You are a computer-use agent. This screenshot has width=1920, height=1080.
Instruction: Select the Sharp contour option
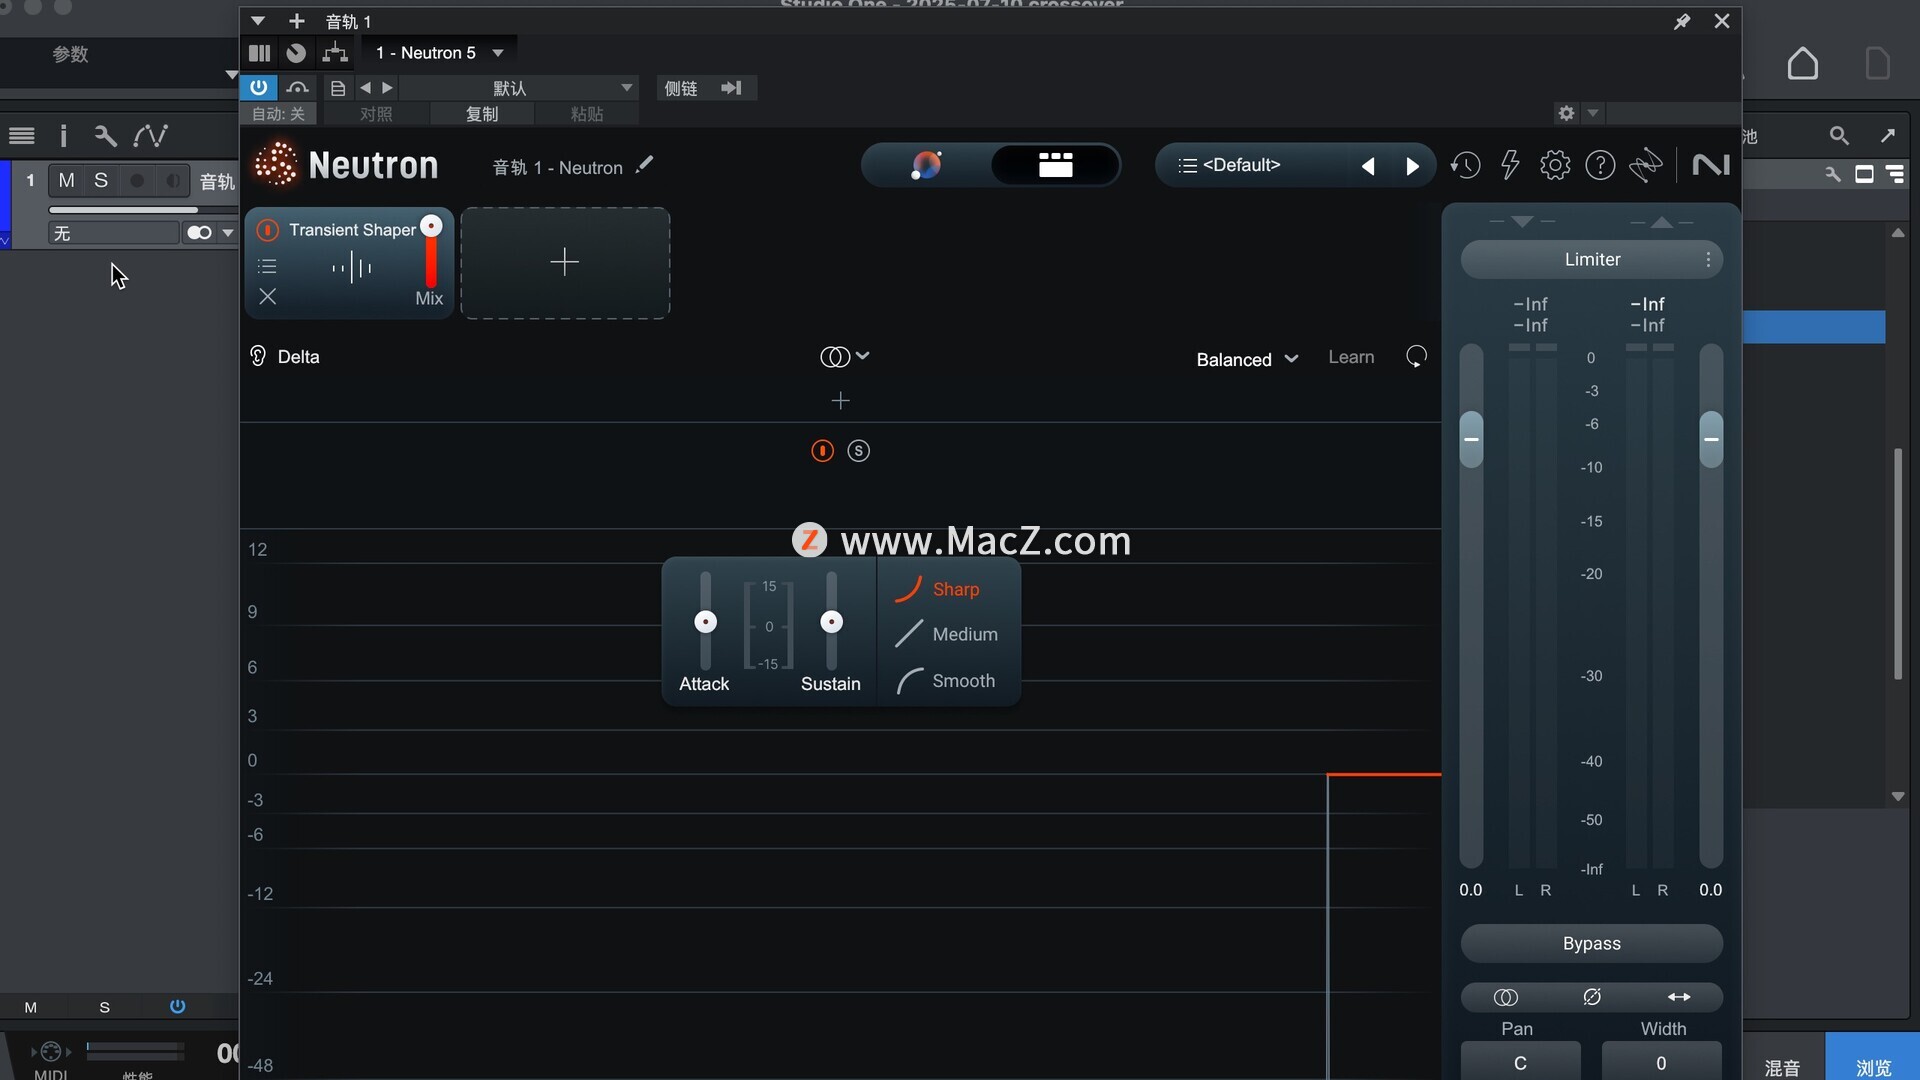938,589
